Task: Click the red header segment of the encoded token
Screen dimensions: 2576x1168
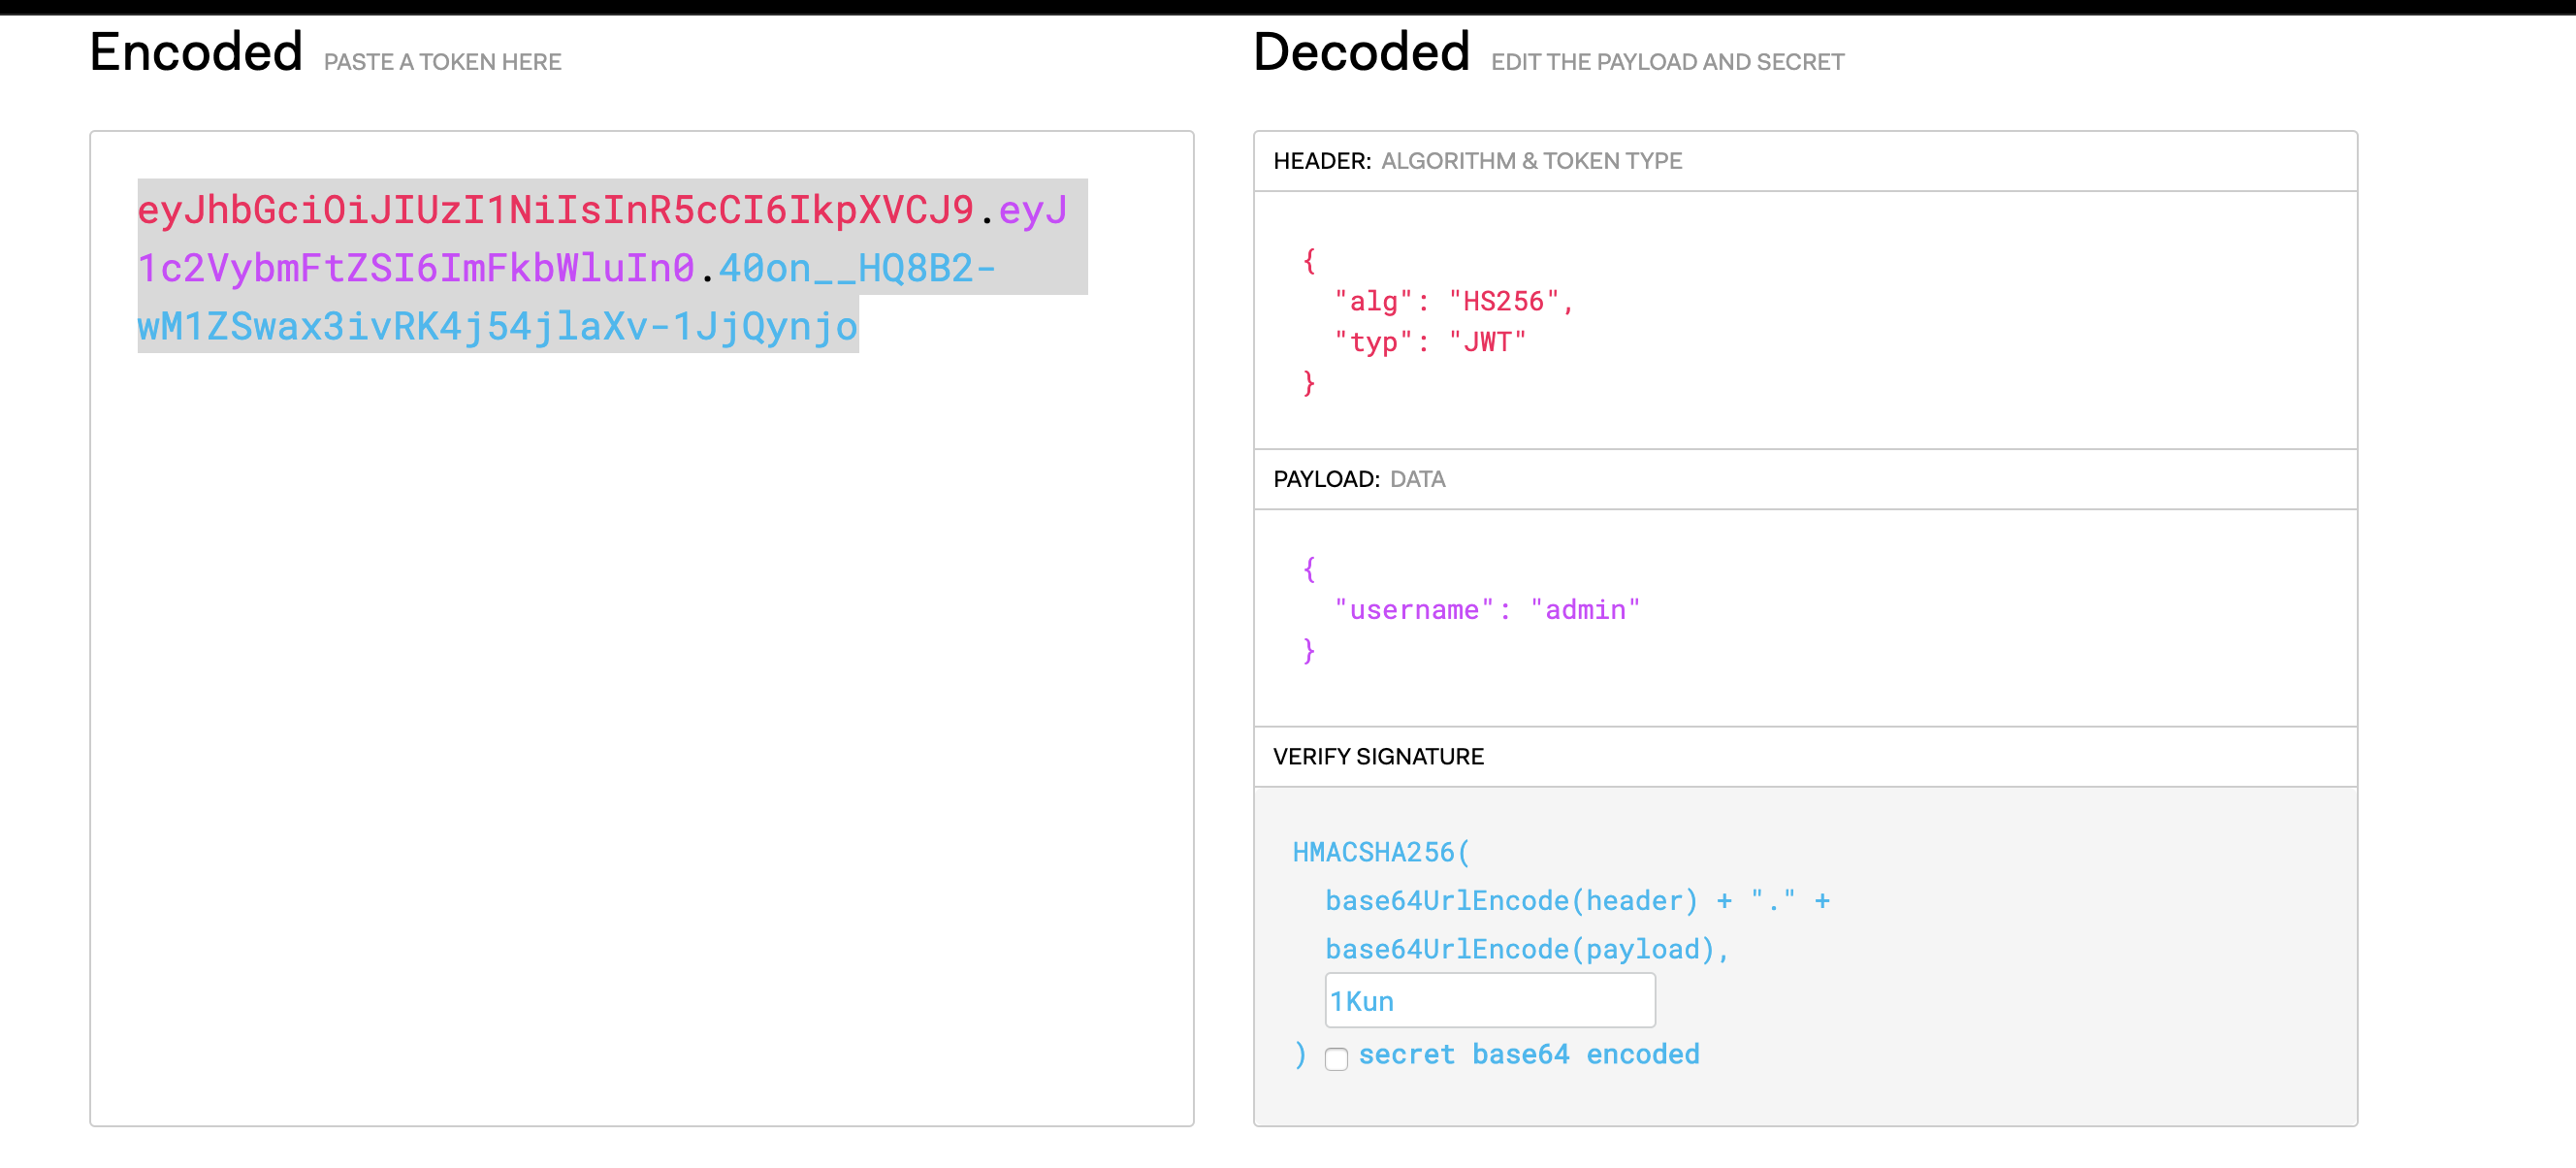Action: 555,210
